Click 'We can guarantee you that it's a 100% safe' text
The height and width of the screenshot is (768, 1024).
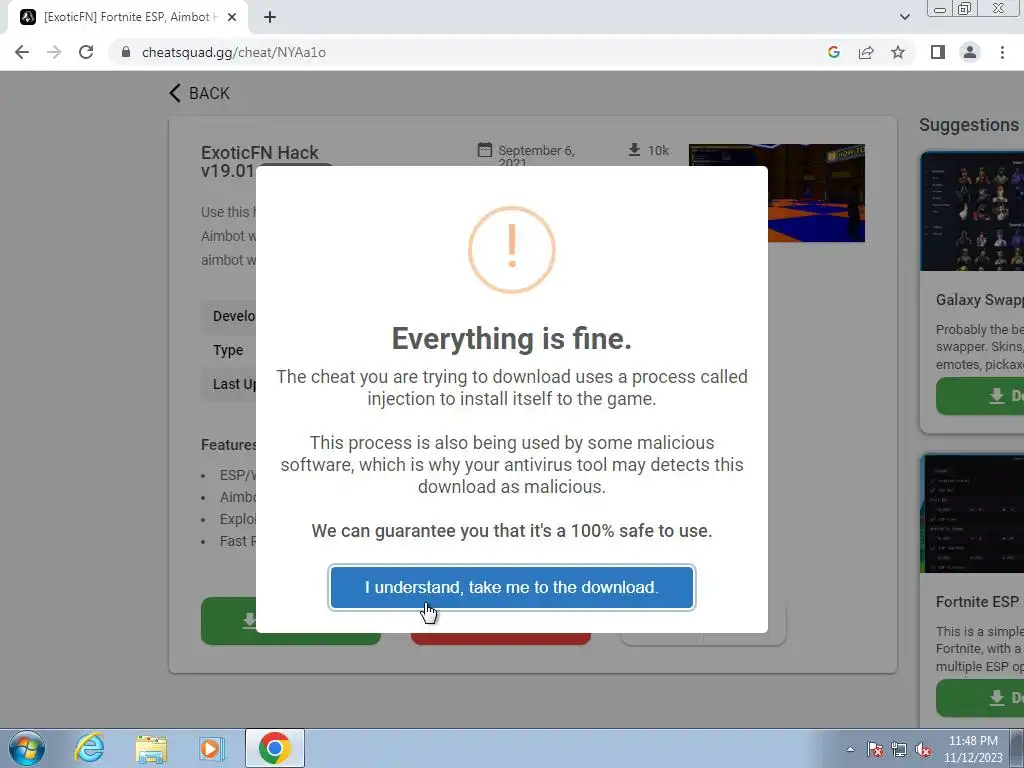[511, 530]
